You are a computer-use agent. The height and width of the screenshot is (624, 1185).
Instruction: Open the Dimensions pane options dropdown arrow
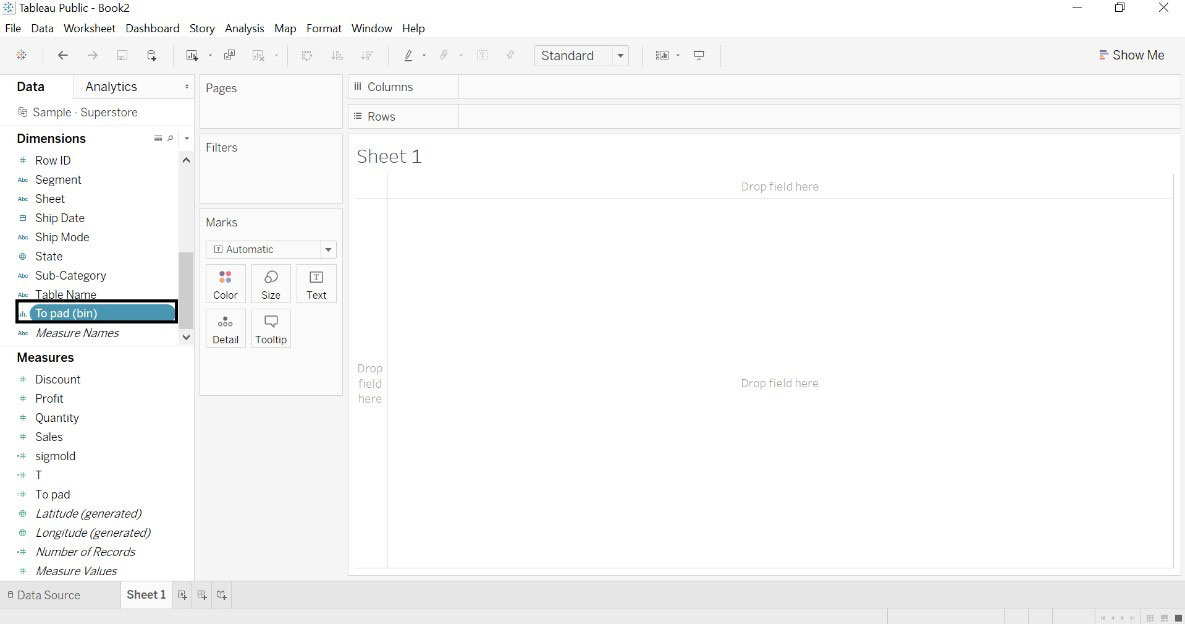click(187, 138)
